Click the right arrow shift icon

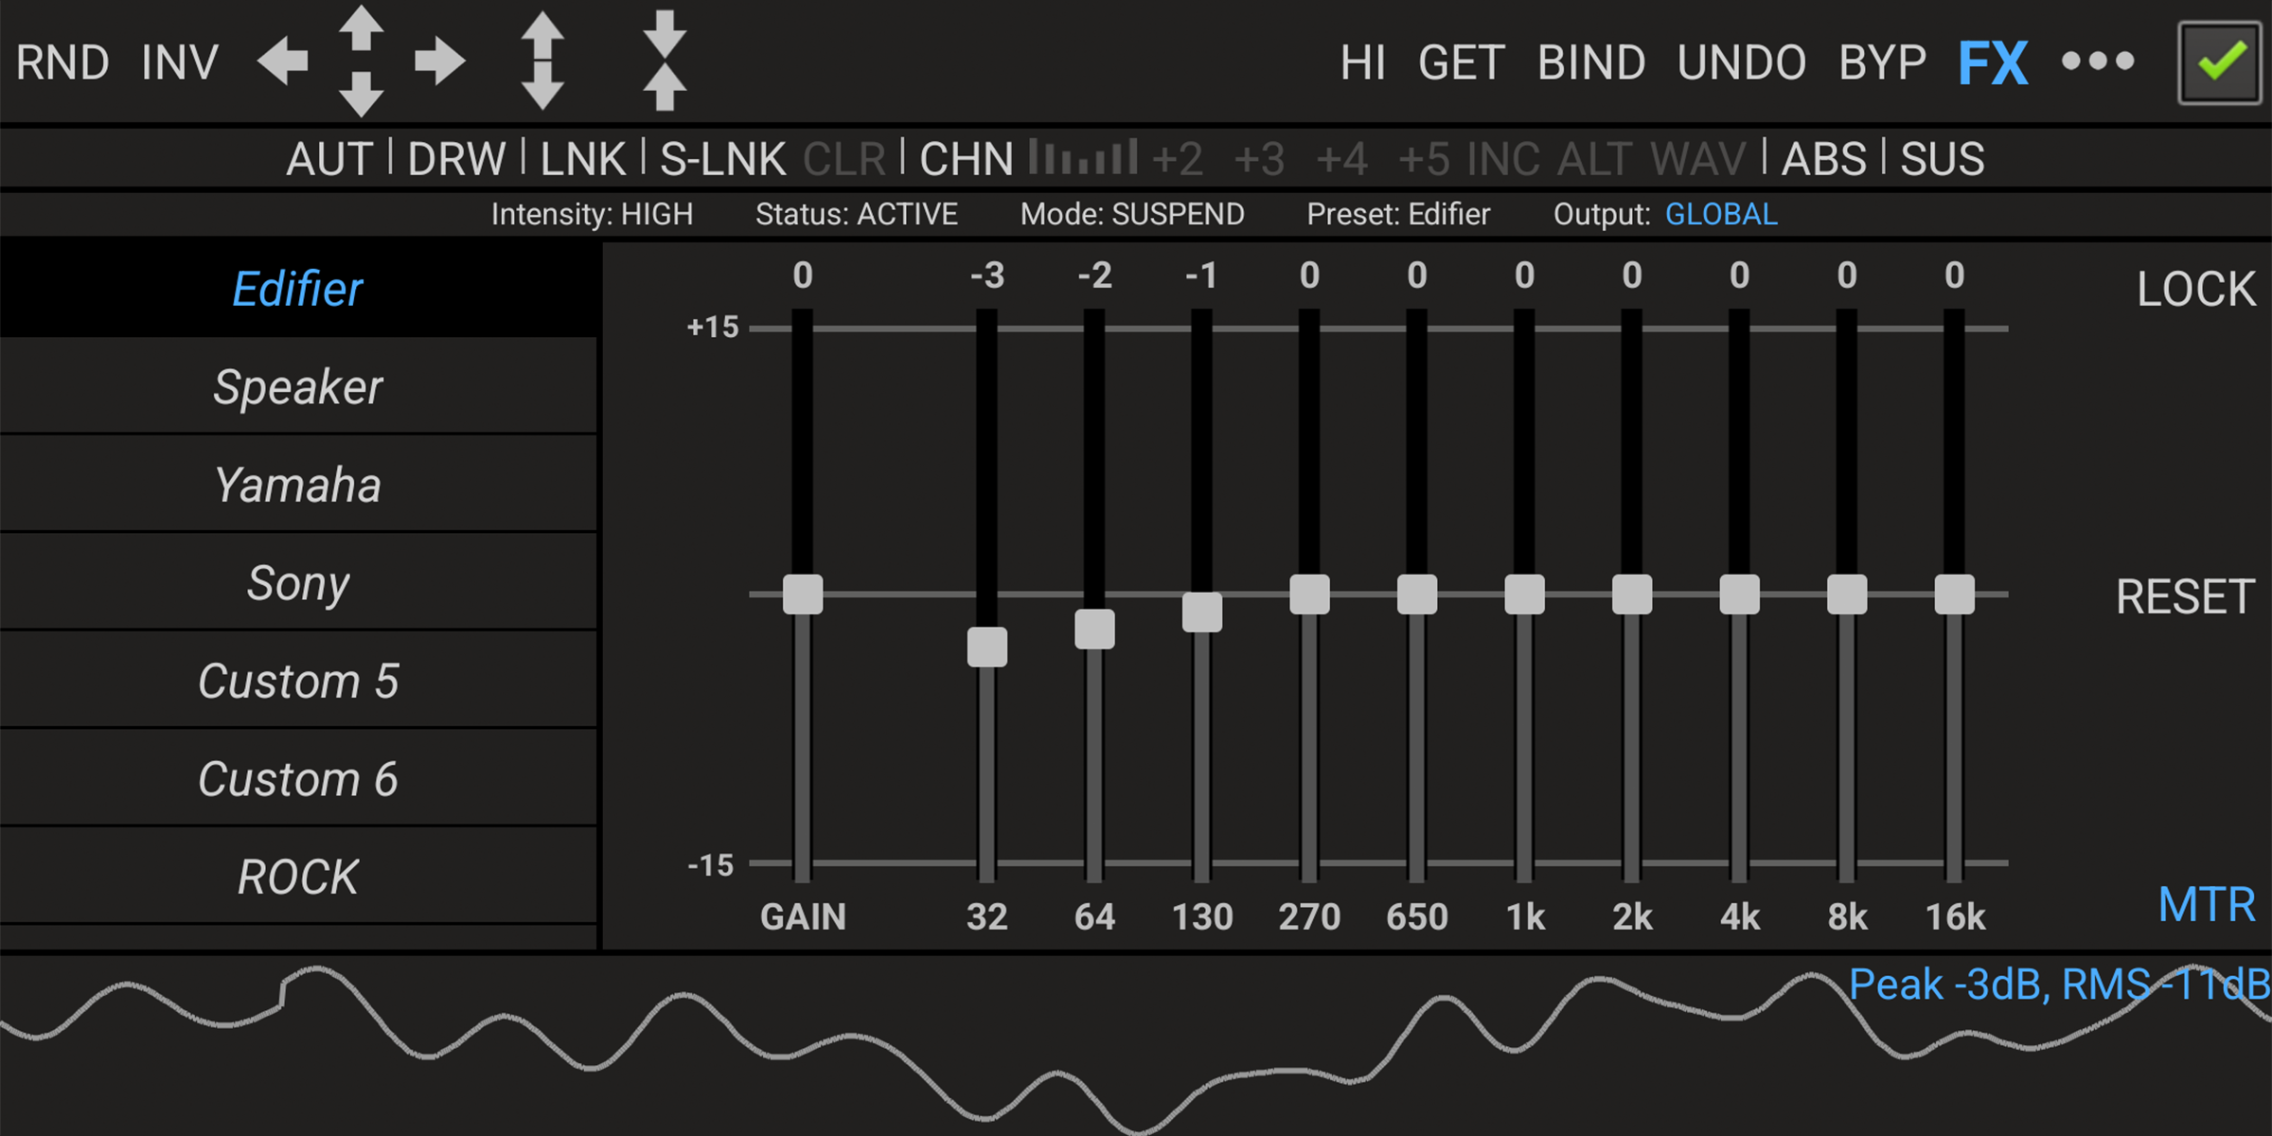coord(440,62)
